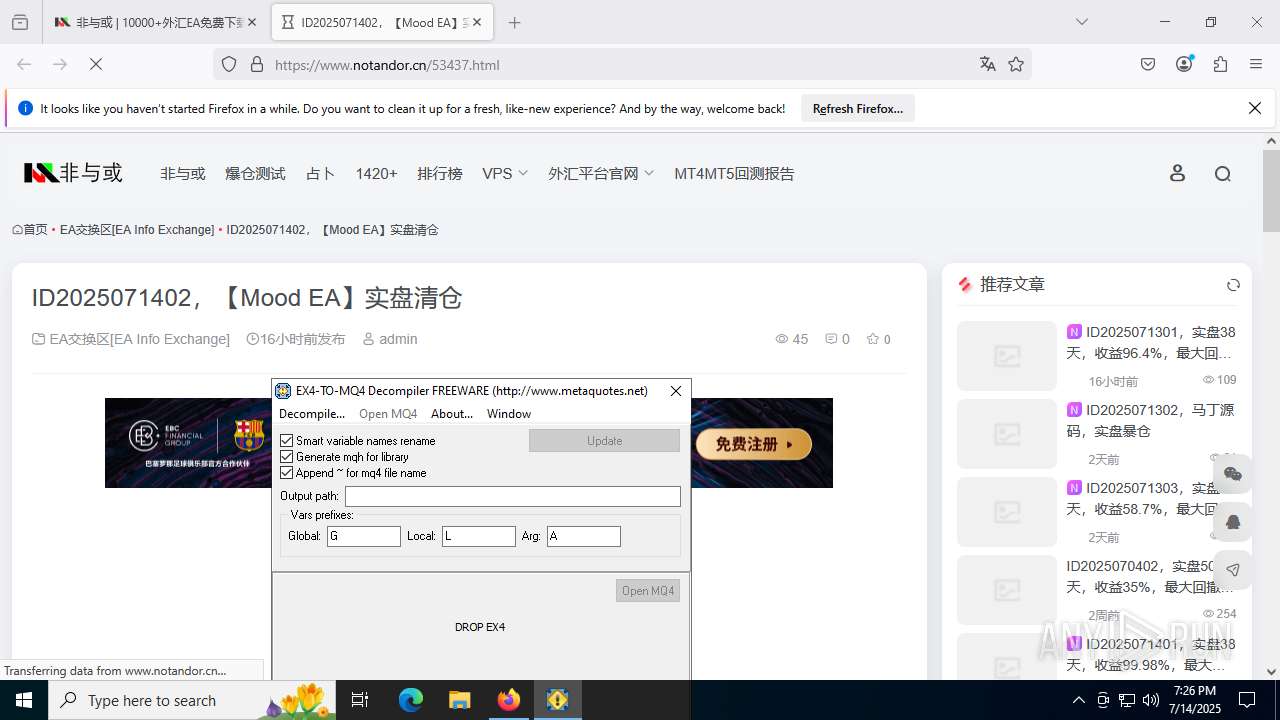This screenshot has width=1280, height=720.
Task: Toggle Generate mqh for library checkbox
Action: click(x=287, y=456)
